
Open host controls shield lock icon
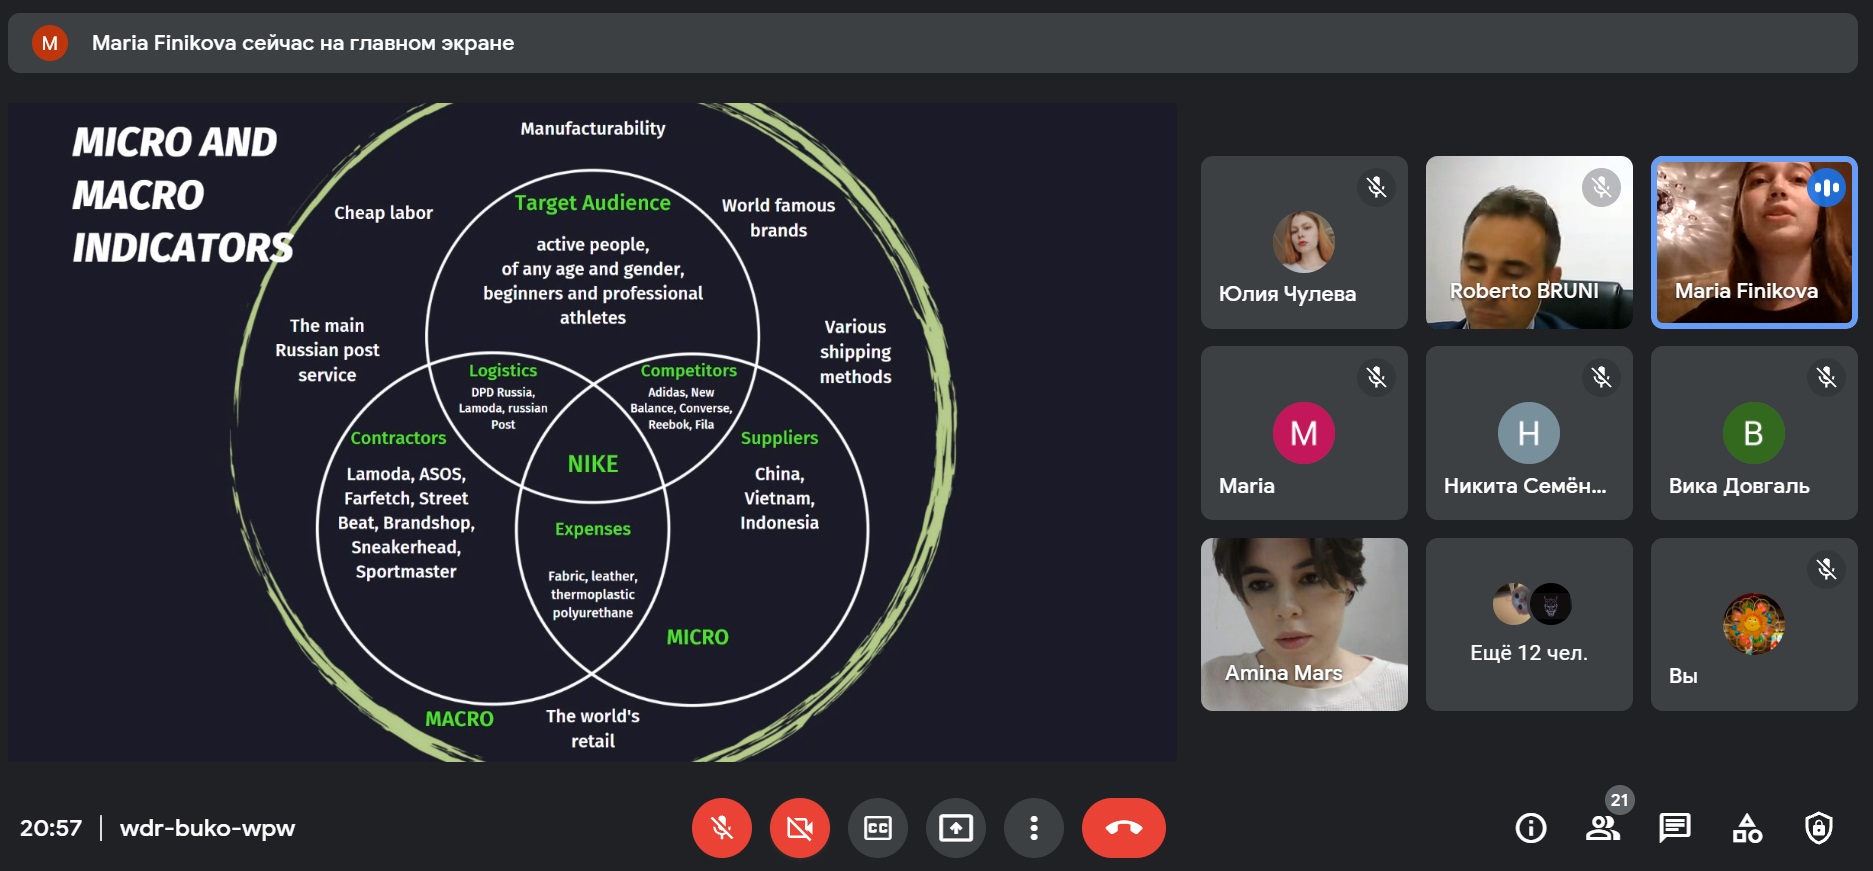(1819, 828)
